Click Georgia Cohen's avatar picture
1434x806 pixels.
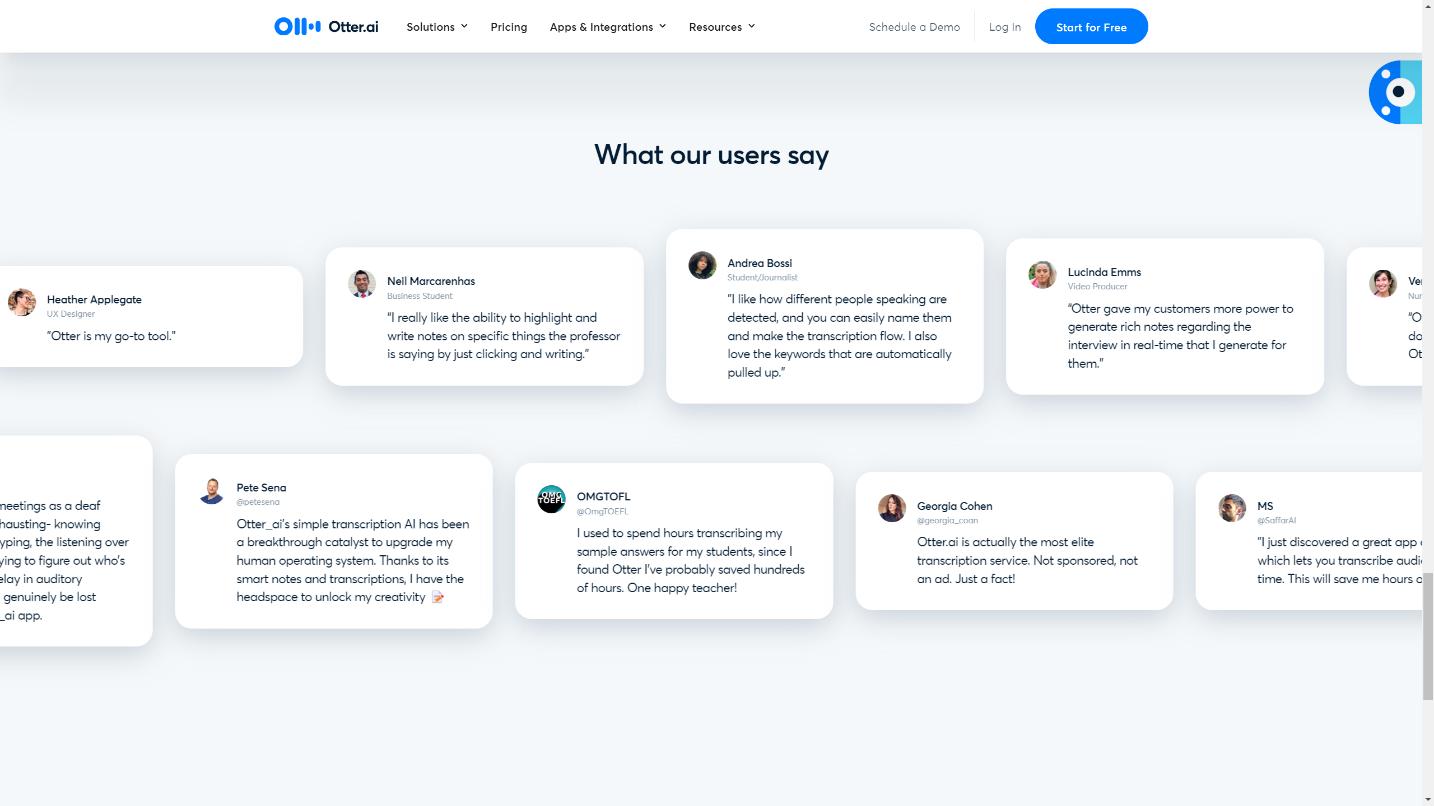892,508
